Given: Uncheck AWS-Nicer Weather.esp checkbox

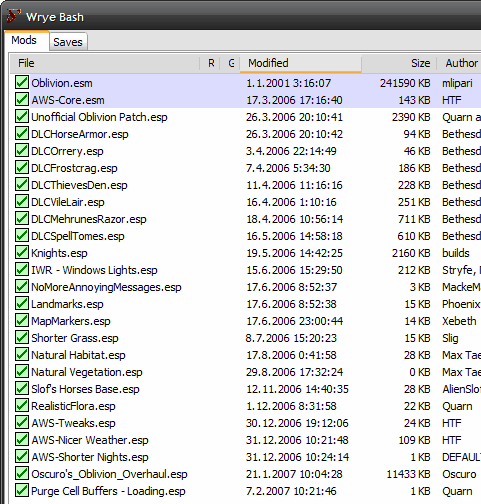Looking at the screenshot, I should tap(22, 439).
